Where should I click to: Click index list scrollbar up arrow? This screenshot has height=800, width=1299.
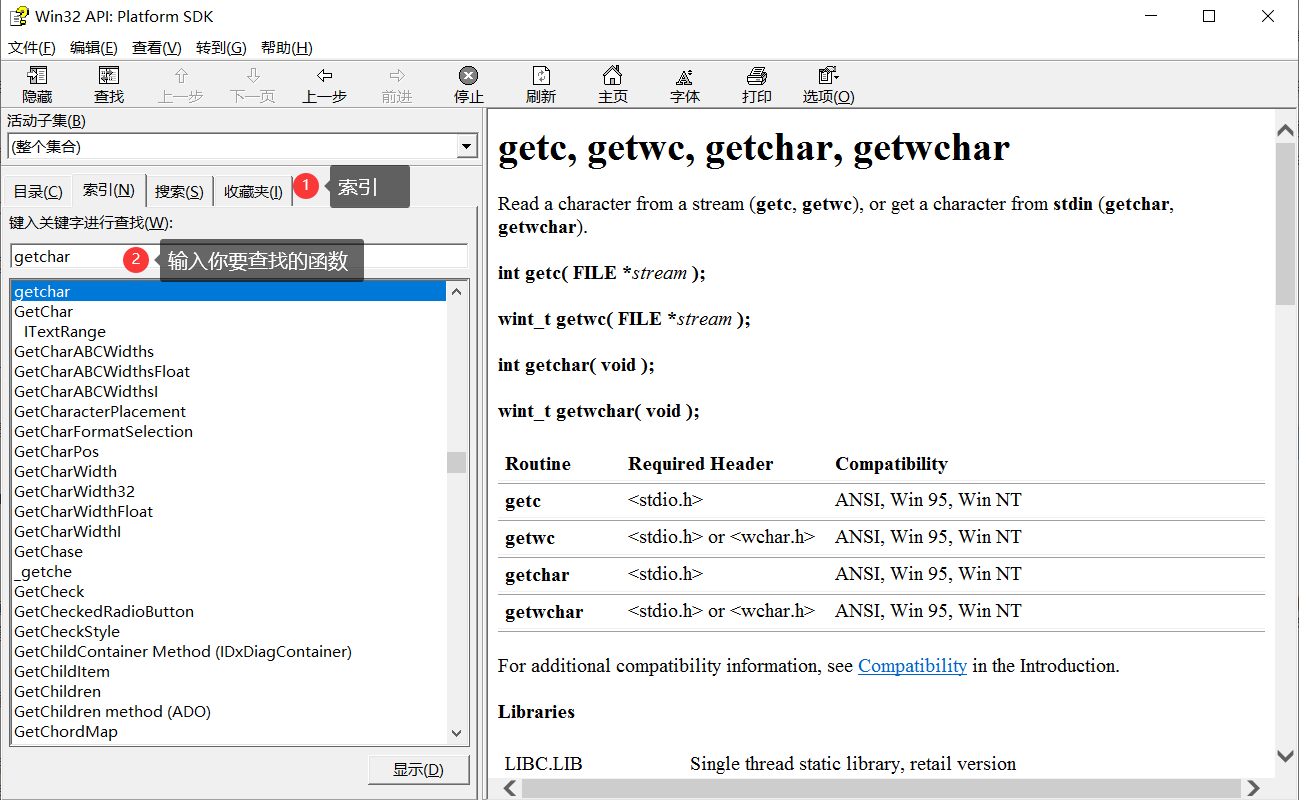coord(457,291)
